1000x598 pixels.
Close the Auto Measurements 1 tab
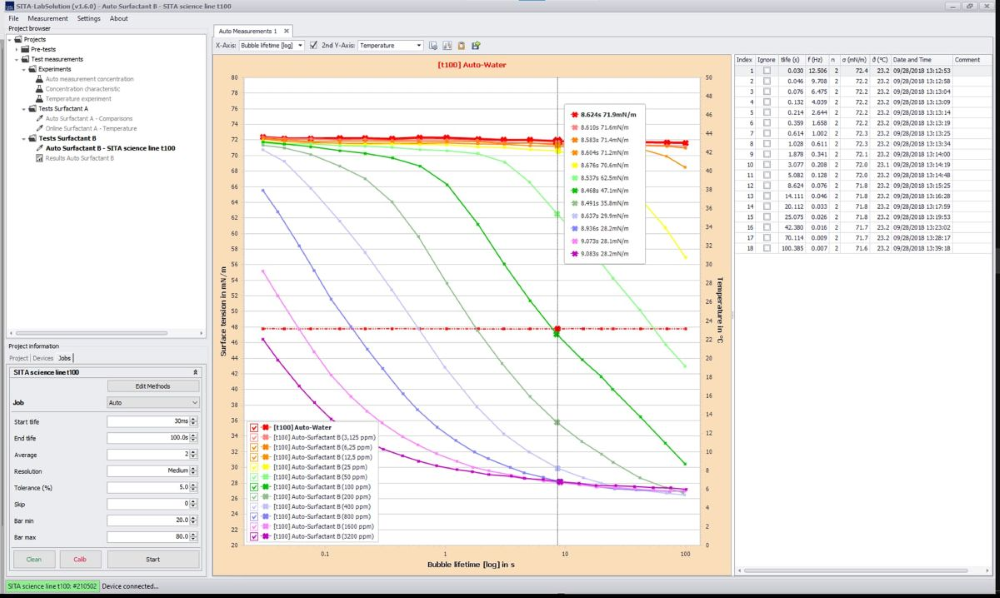[285, 31]
